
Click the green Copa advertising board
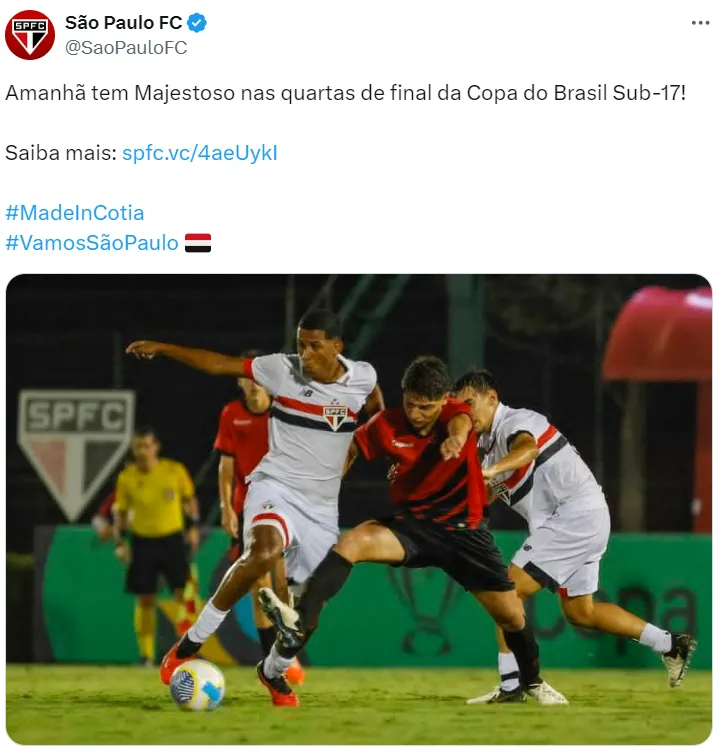pos(380,597)
